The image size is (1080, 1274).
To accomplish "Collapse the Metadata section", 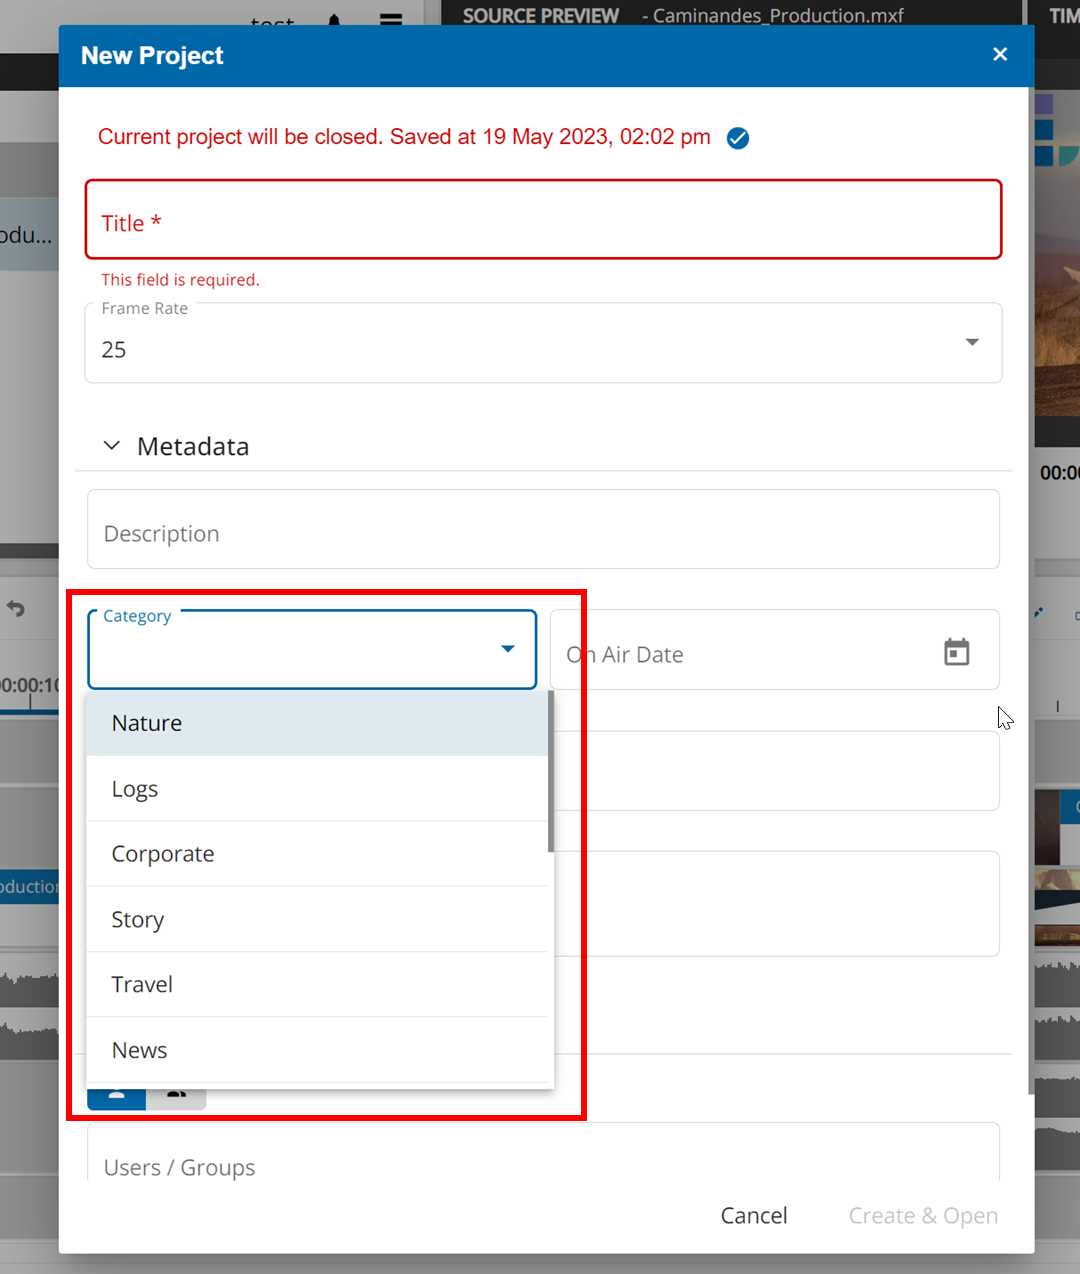I will [111, 445].
